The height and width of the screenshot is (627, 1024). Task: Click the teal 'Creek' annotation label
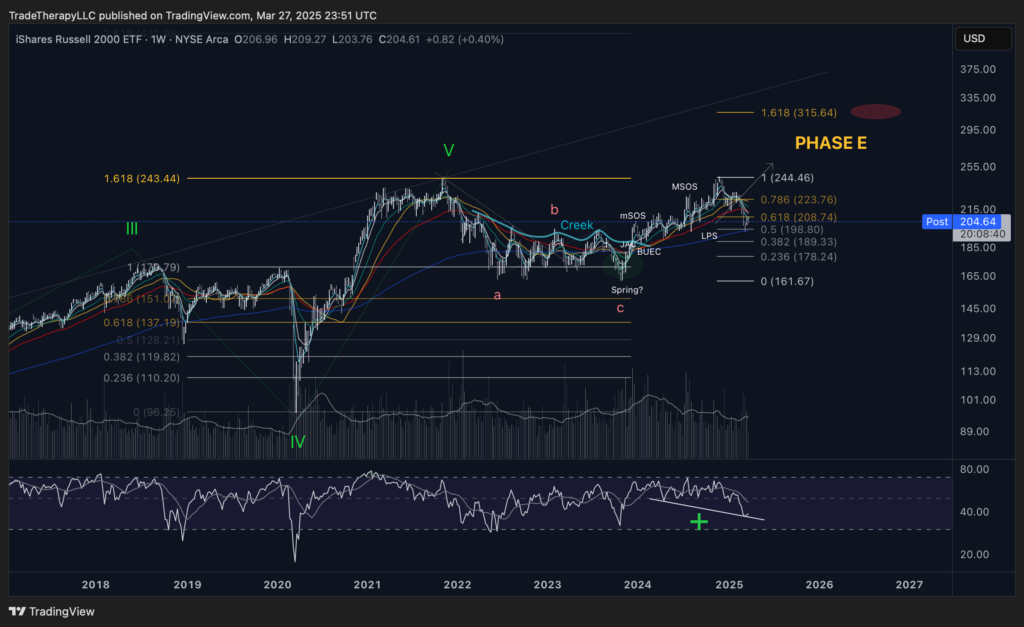coord(576,226)
